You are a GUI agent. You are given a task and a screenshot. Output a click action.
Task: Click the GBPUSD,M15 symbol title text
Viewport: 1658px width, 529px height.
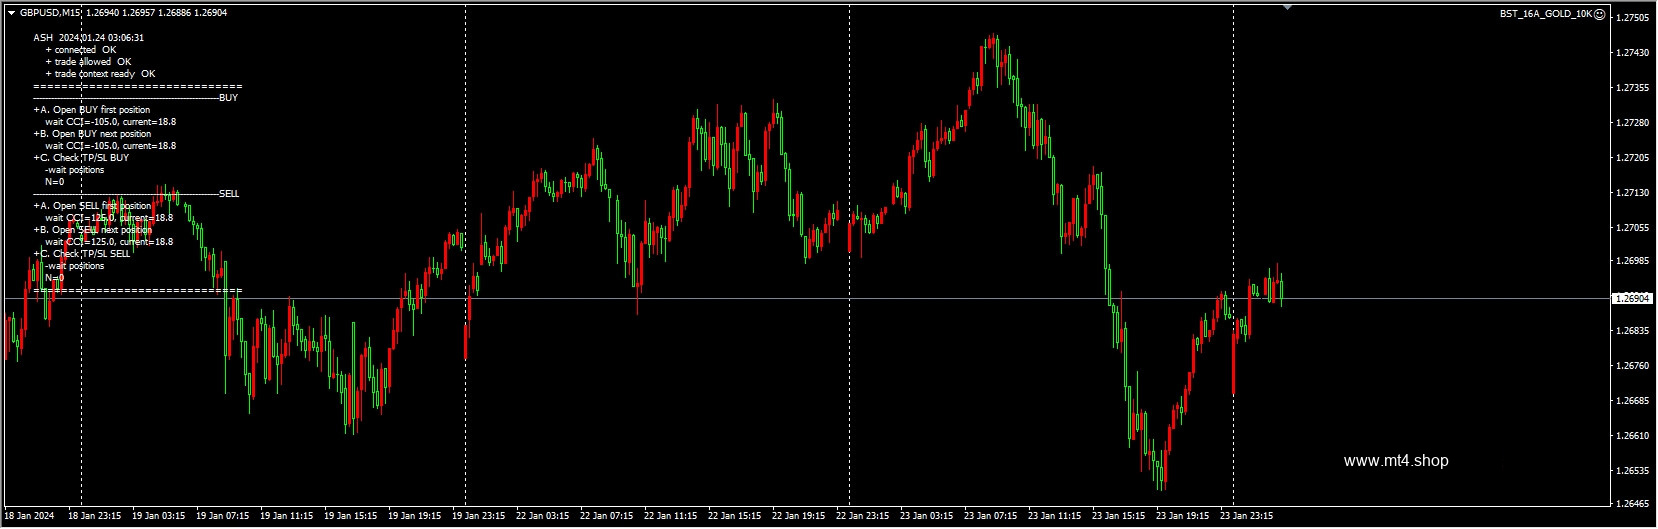pyautogui.click(x=51, y=13)
